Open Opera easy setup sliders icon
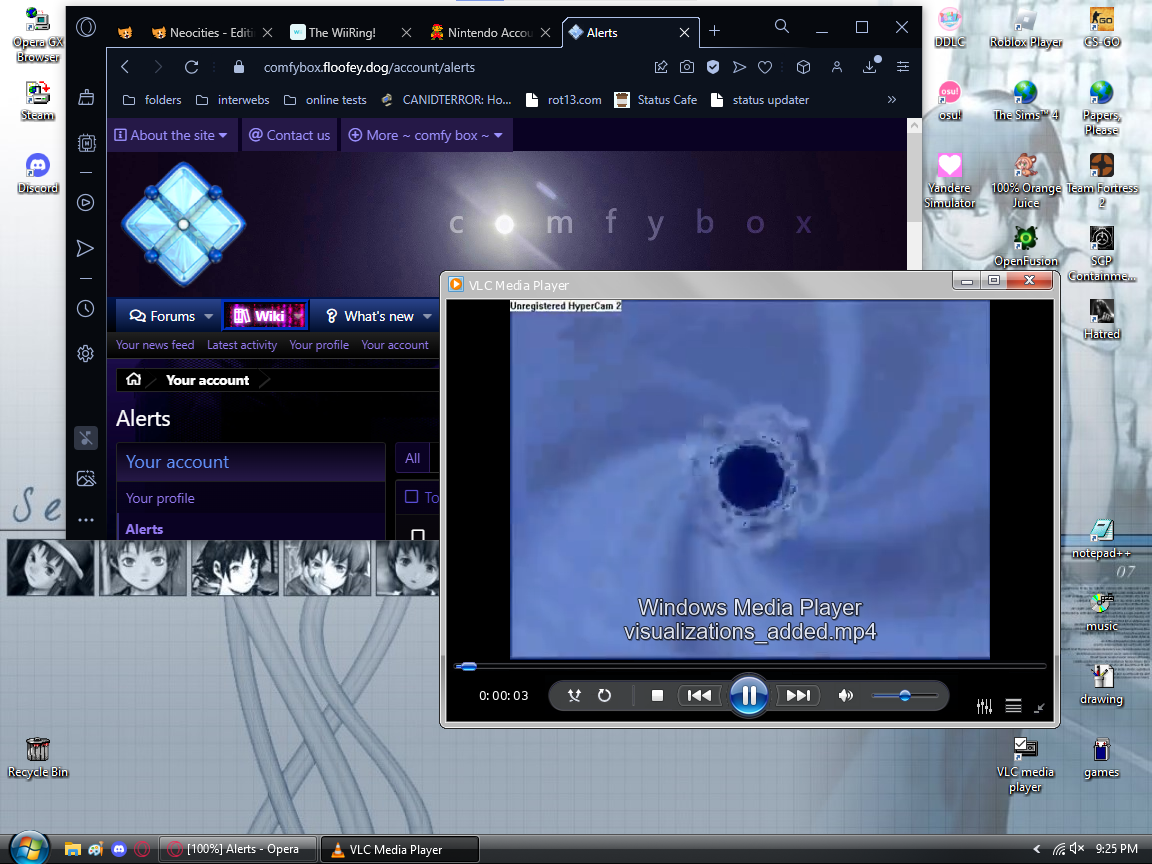This screenshot has height=864, width=1152. pyautogui.click(x=903, y=67)
